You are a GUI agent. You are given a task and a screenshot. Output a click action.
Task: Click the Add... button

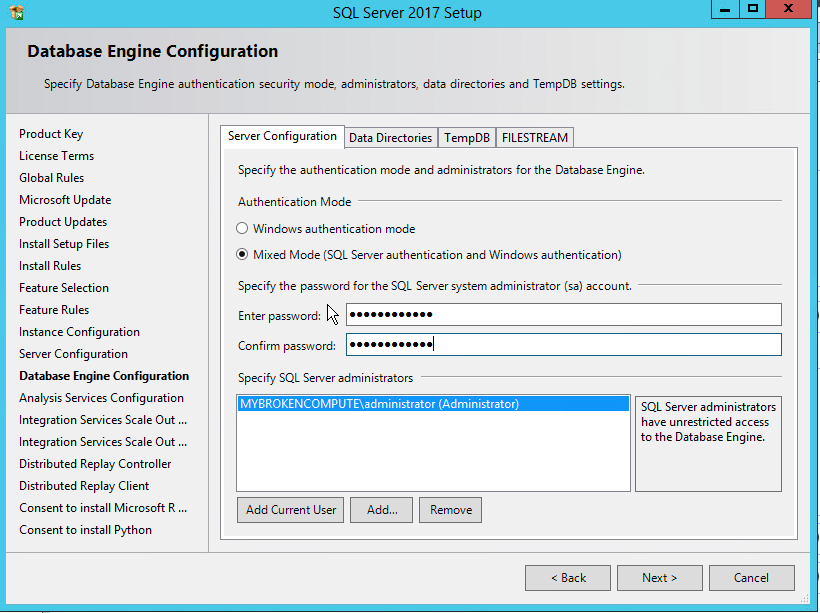click(x=382, y=510)
